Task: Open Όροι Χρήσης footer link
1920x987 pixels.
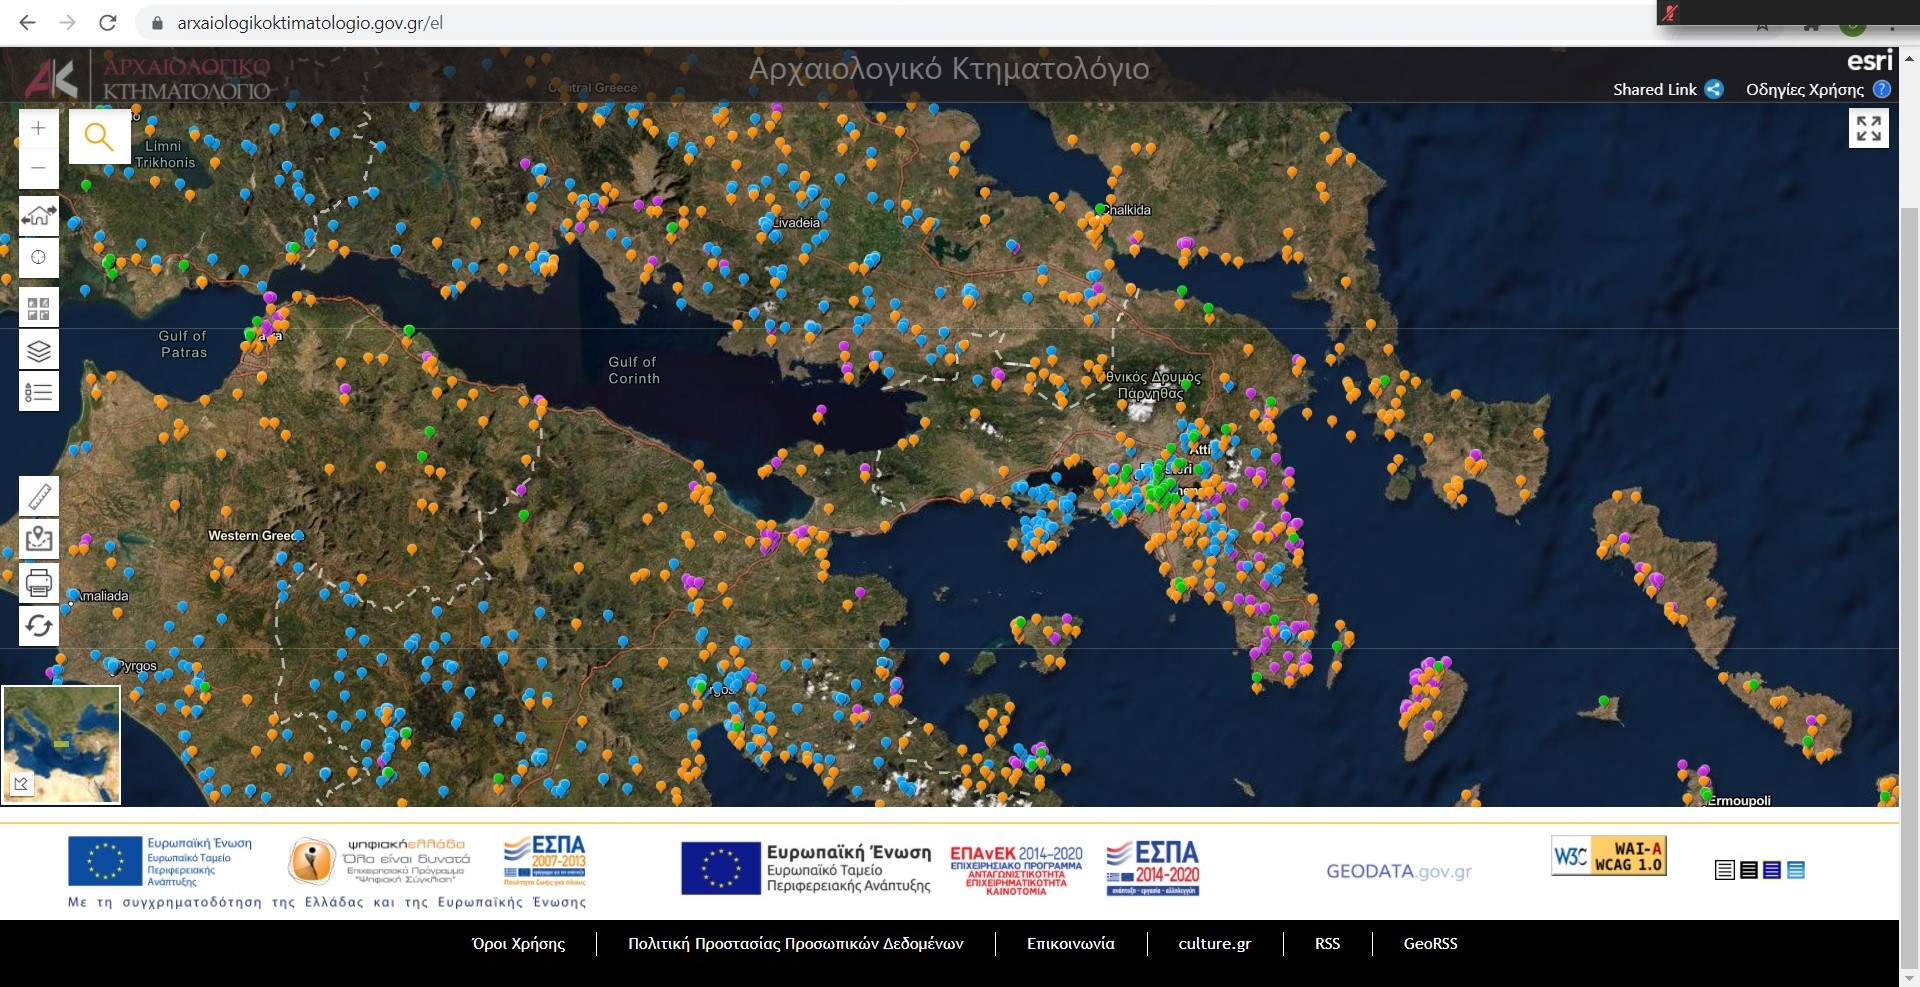Action: coord(518,944)
